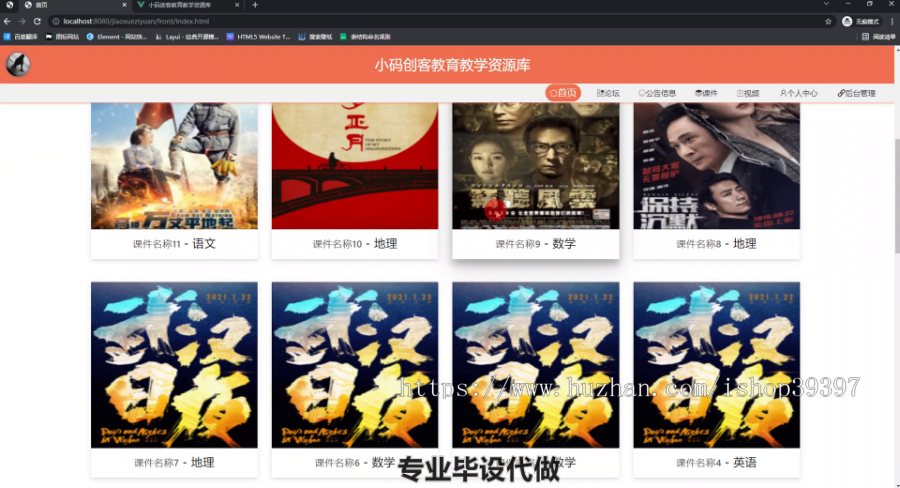Click the caption 课件名称7 - 地理
Image resolution: width=900 pixels, height=488 pixels.
pos(174,462)
